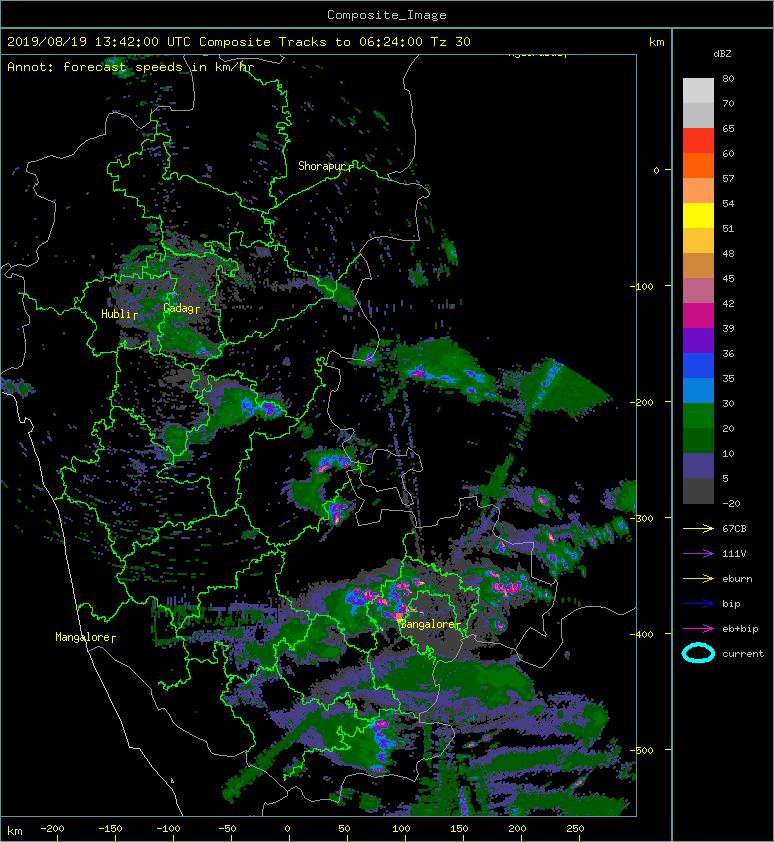Pick the red 65 dBZ swatch

coord(698,141)
